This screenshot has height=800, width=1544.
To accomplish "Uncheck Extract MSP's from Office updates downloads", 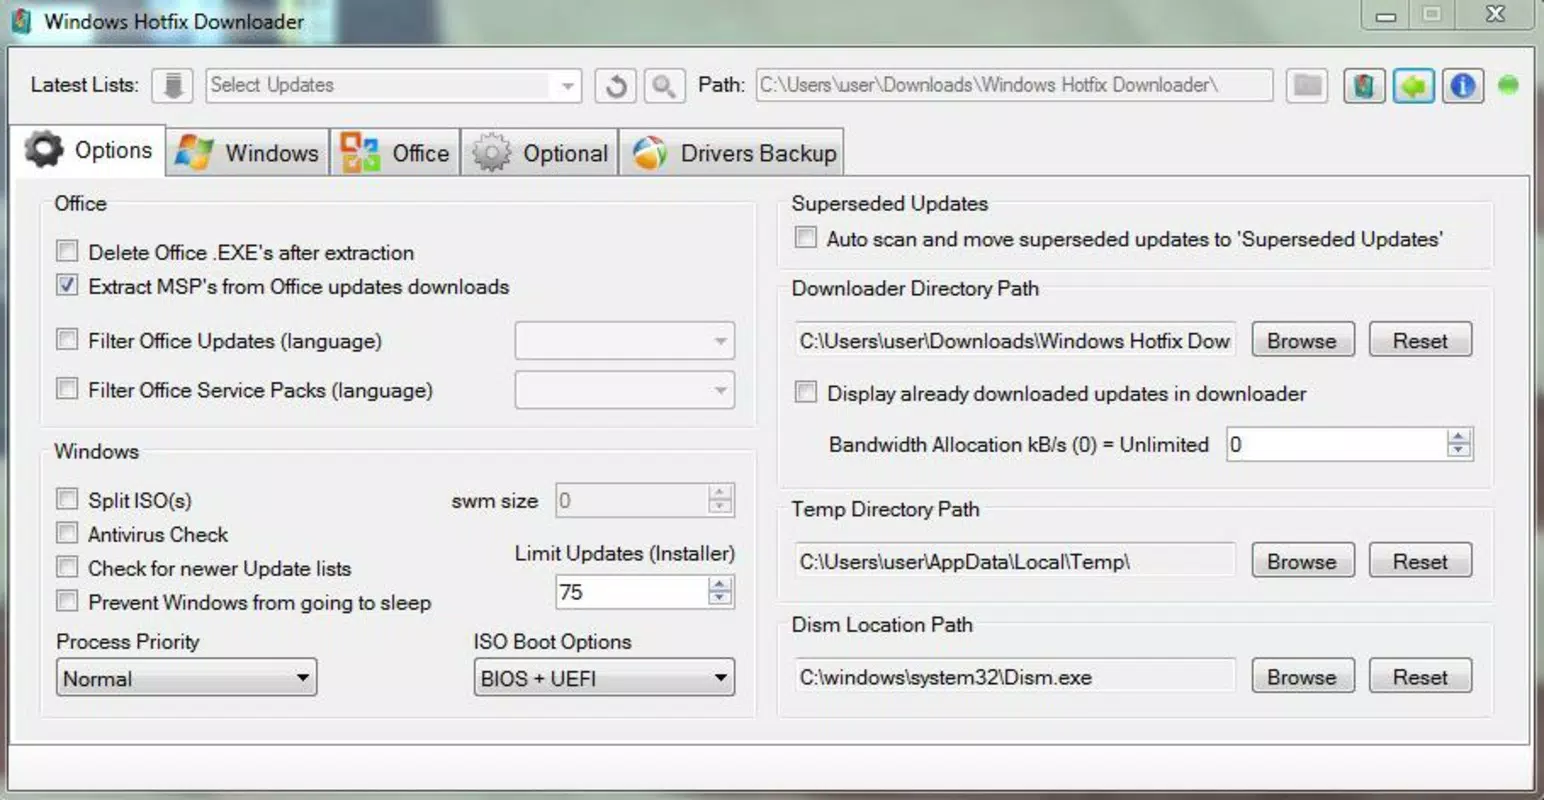I will (x=67, y=285).
